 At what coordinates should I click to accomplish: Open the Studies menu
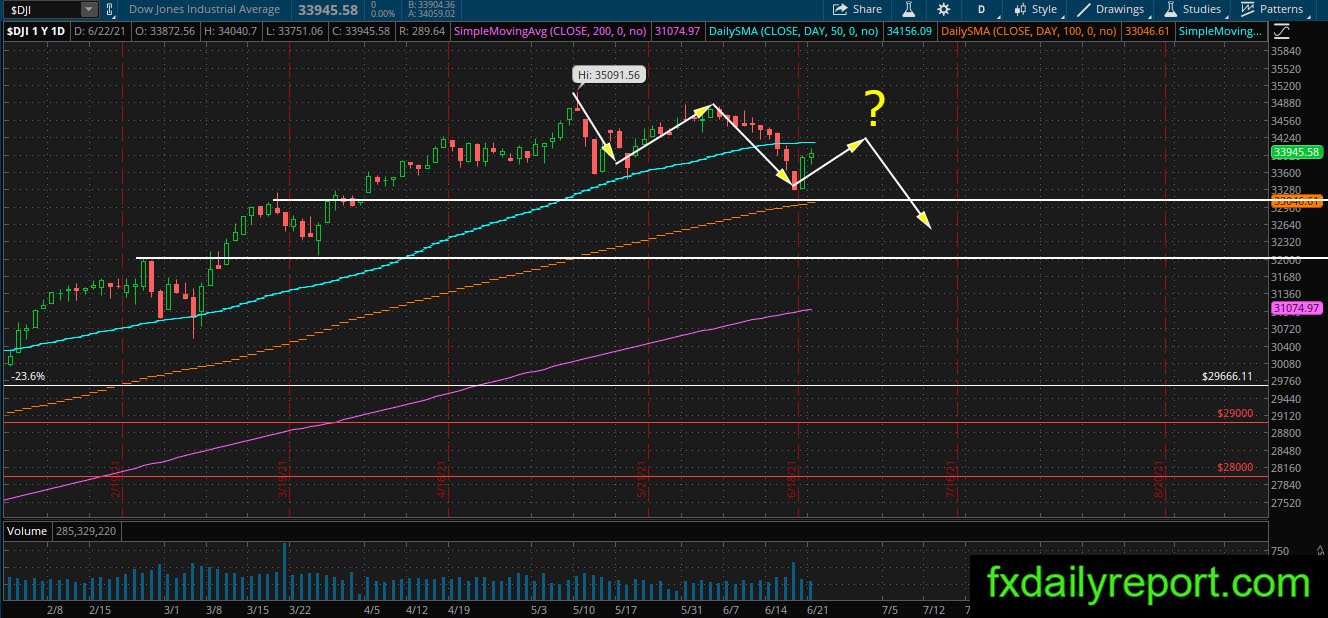coord(1192,9)
